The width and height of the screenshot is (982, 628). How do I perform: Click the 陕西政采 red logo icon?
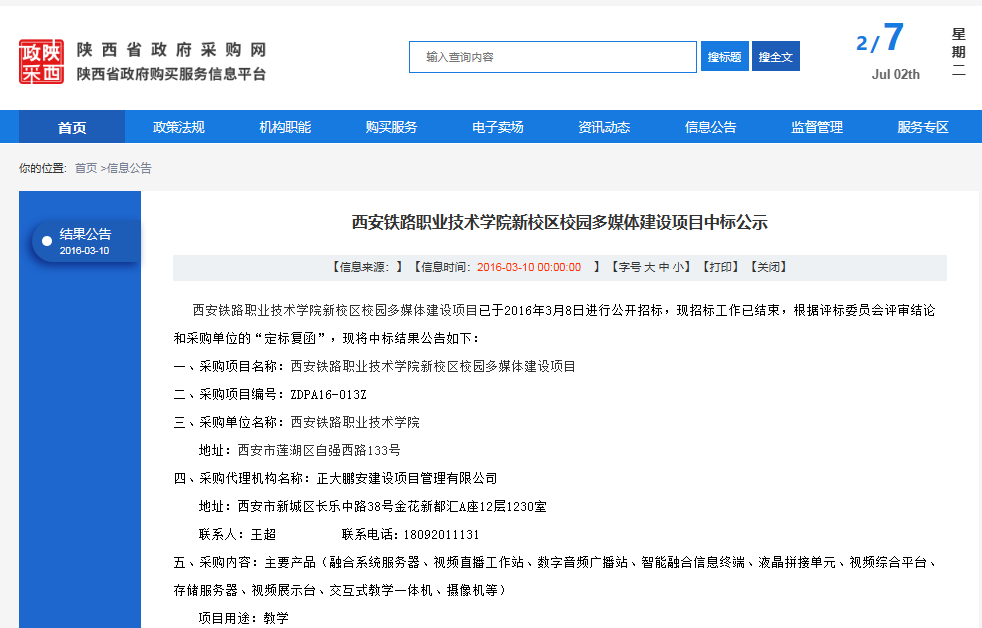pyautogui.click(x=41, y=61)
